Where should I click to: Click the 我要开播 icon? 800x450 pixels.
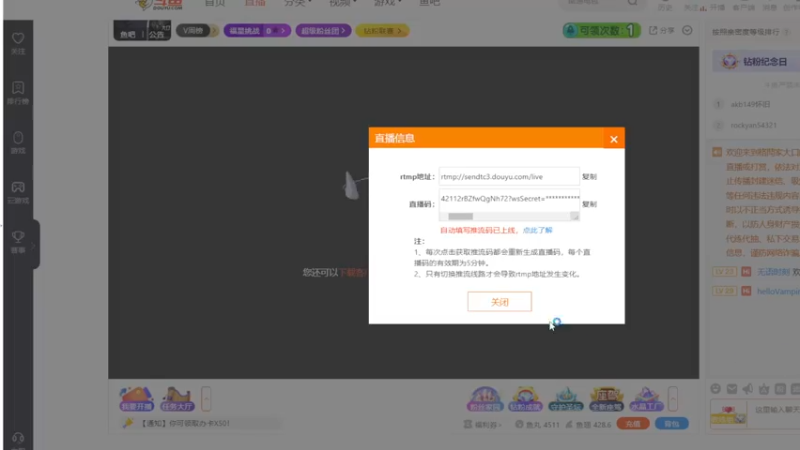click(x=136, y=399)
